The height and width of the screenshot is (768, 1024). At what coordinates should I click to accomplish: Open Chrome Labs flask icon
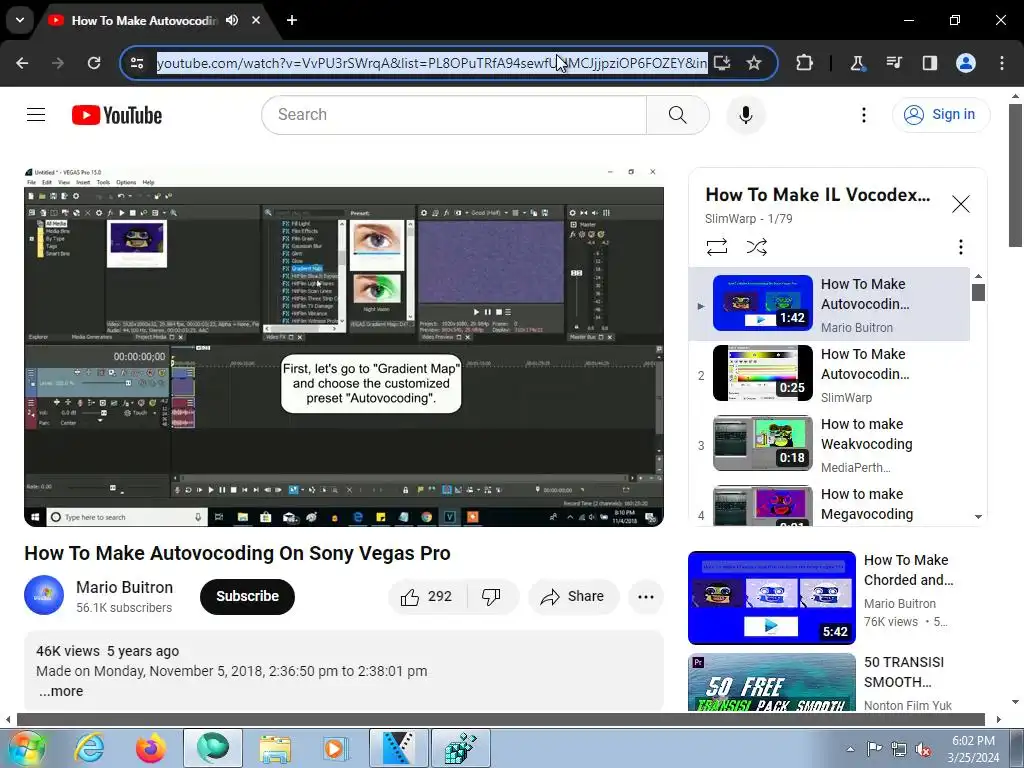pyautogui.click(x=857, y=63)
